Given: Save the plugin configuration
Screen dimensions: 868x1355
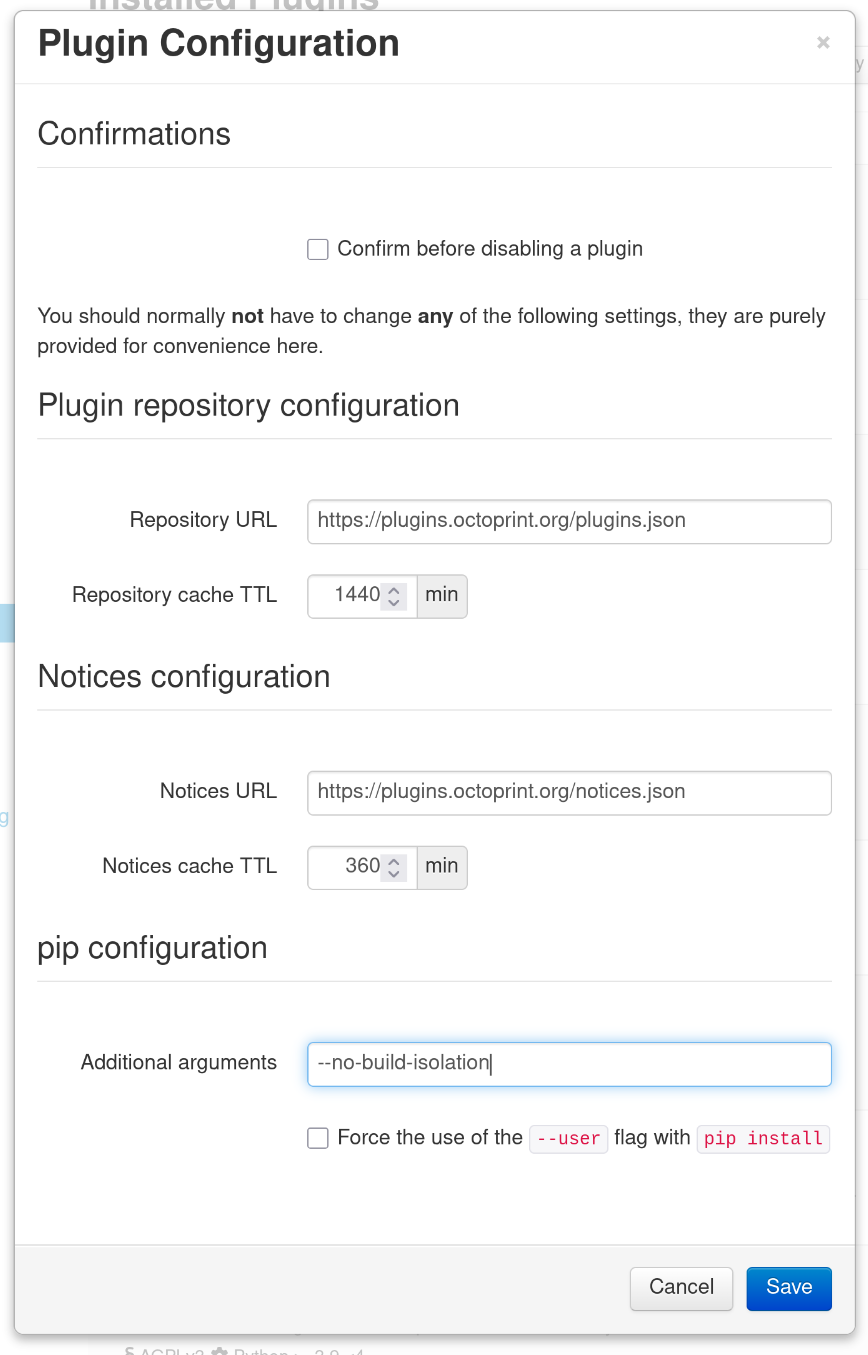Looking at the screenshot, I should tap(788, 1288).
